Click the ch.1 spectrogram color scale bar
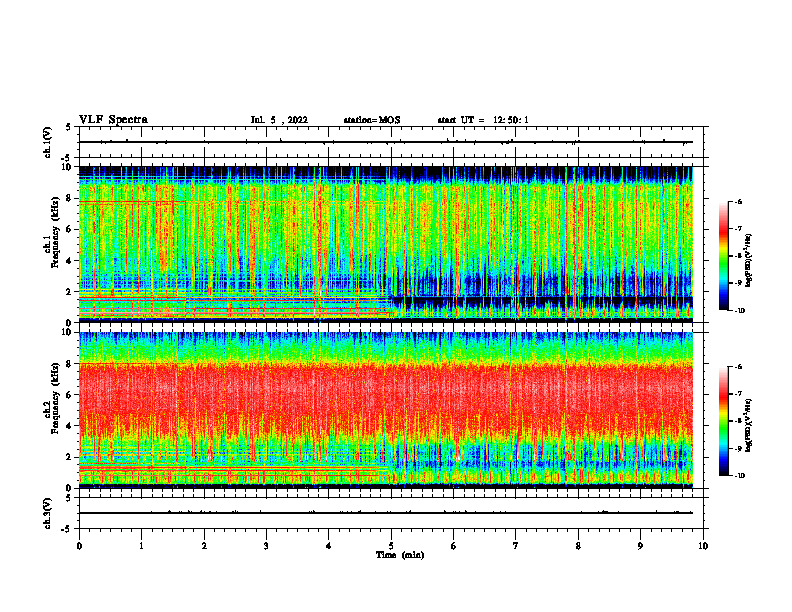 point(723,256)
